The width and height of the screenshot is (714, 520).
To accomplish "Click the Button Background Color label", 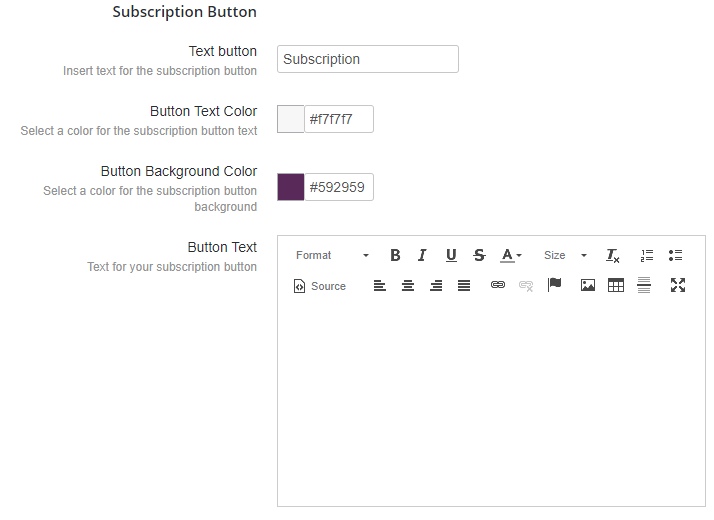I will pyautogui.click(x=179, y=171).
